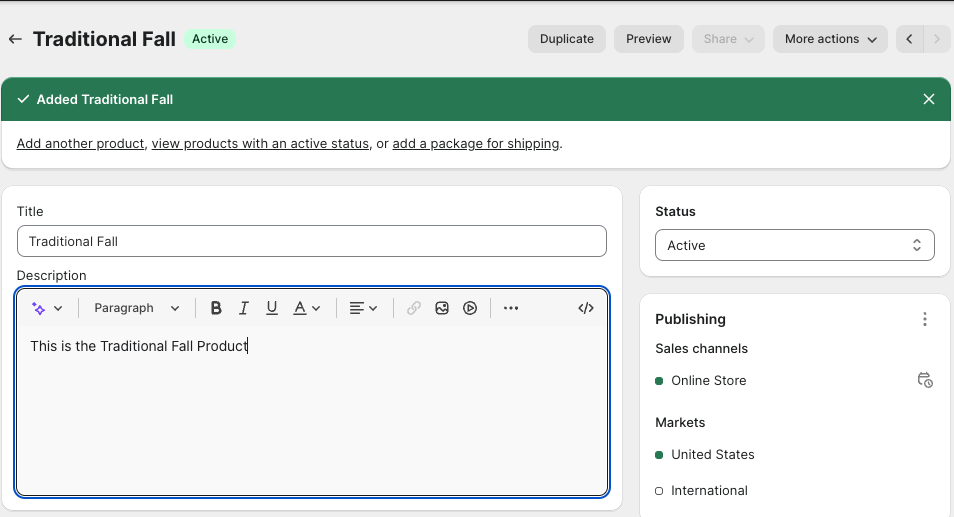Open the text alignment menu

(363, 308)
